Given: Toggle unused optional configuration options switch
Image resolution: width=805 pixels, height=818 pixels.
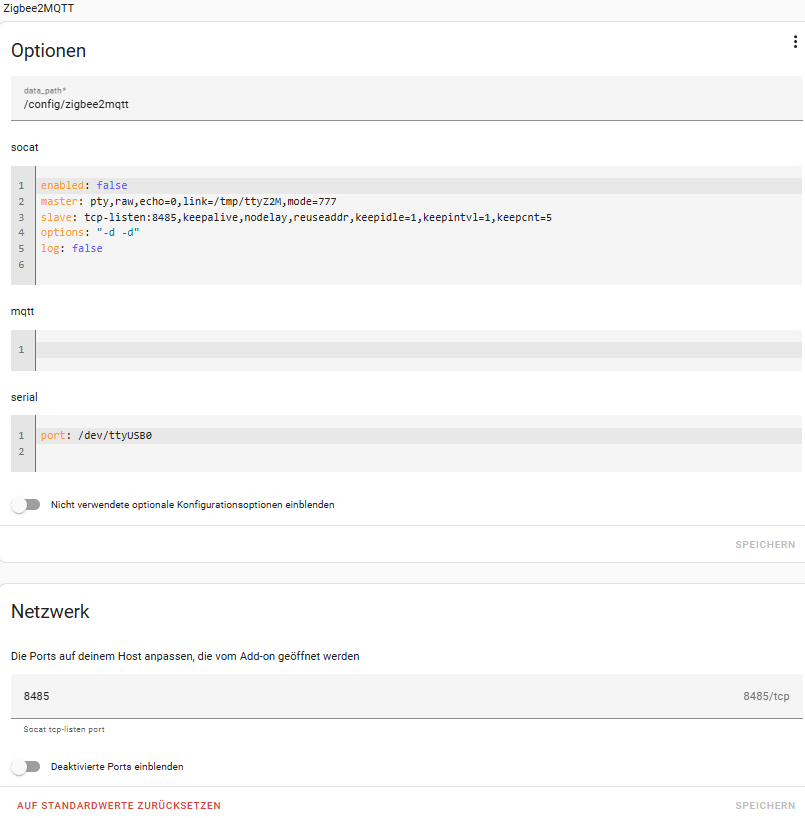Looking at the screenshot, I should click(x=26, y=505).
